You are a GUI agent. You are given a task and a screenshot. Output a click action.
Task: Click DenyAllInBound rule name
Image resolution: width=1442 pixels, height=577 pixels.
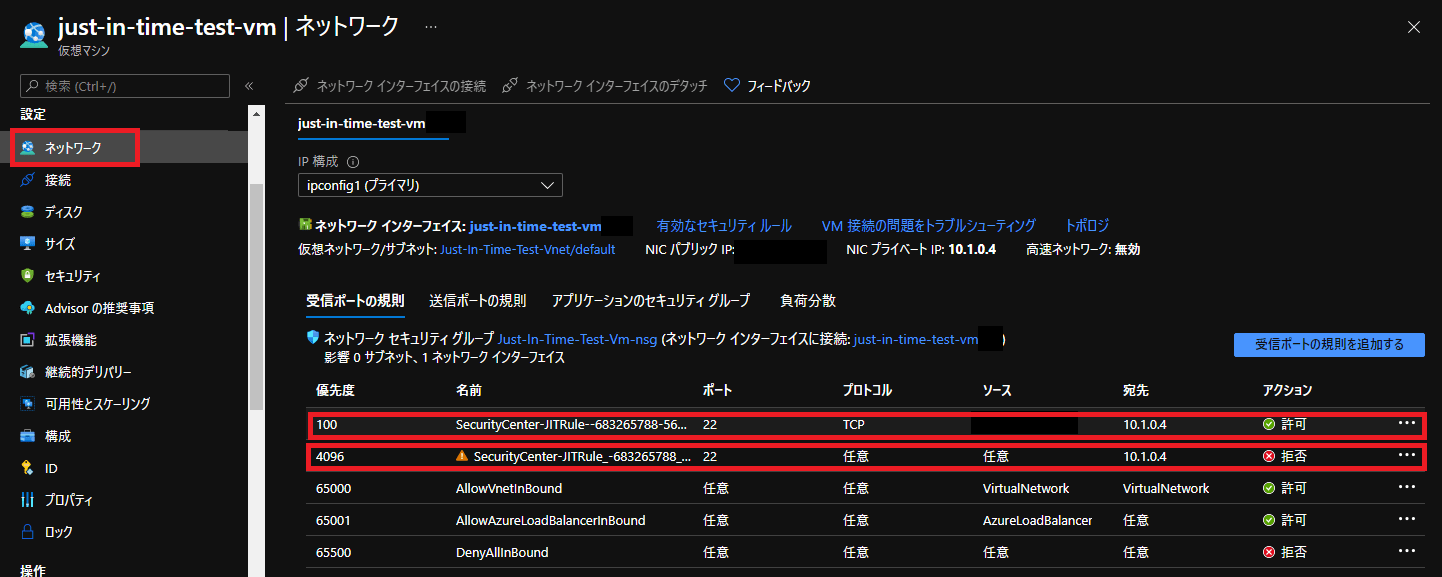(502, 552)
